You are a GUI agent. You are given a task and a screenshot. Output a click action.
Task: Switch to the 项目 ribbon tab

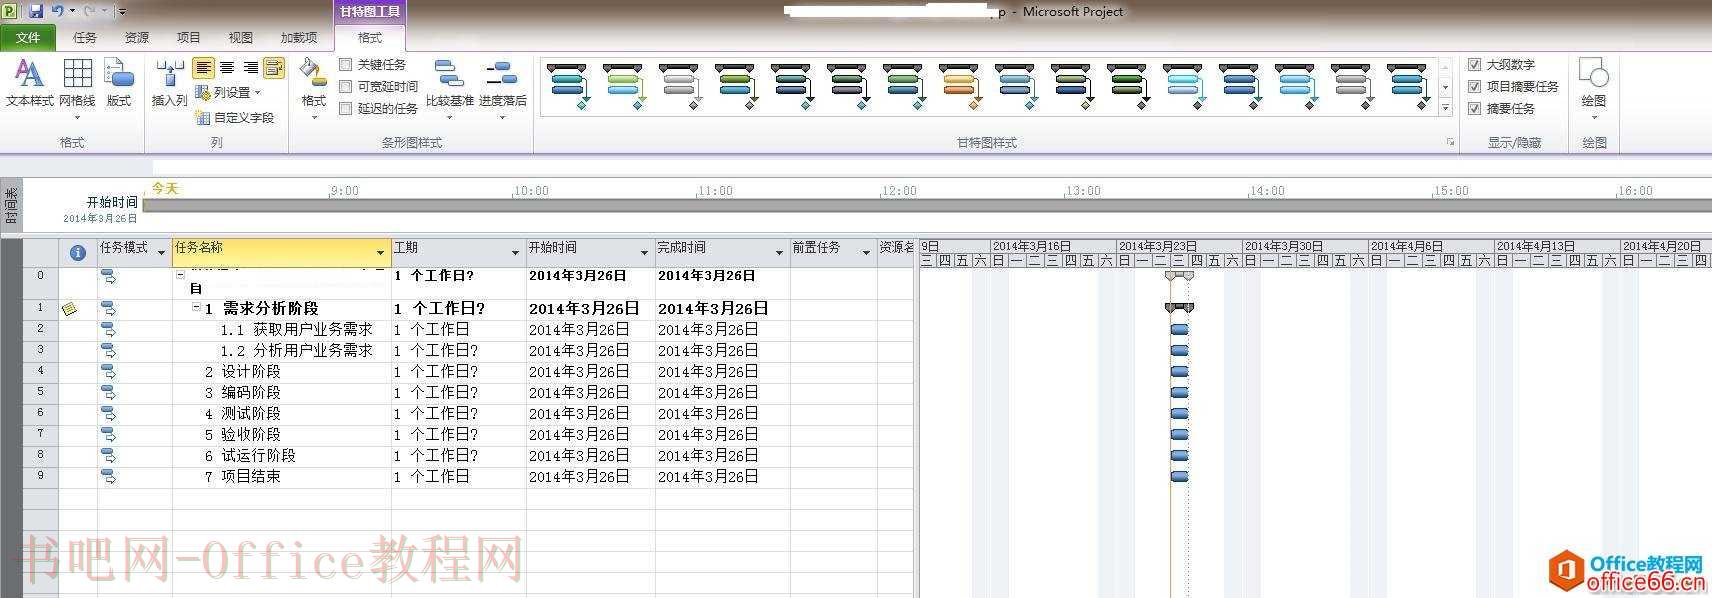(189, 37)
